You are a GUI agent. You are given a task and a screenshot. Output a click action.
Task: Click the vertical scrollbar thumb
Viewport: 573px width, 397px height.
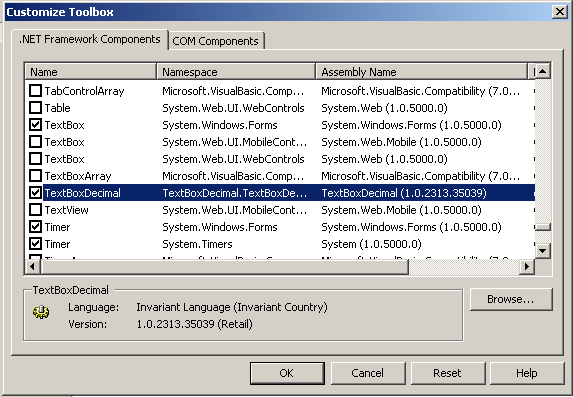[x=543, y=227]
